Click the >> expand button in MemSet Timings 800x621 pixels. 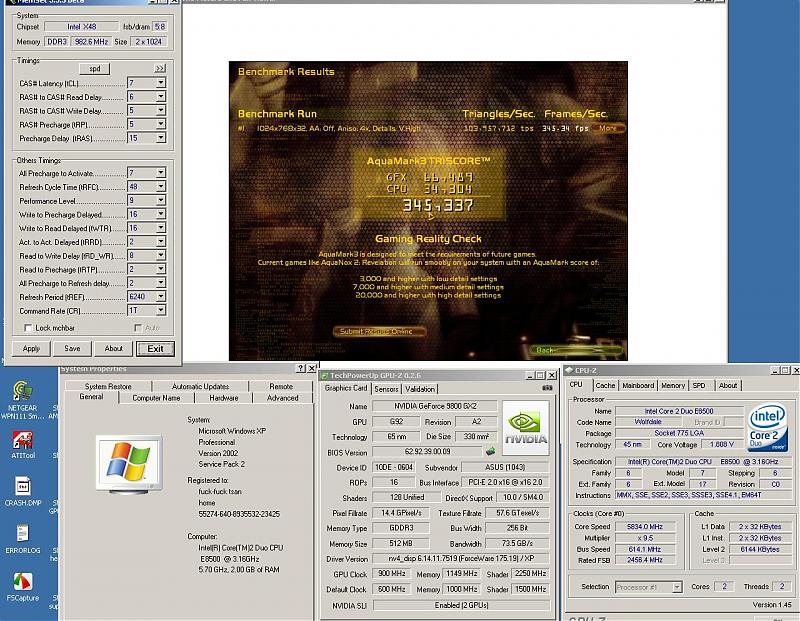(160, 68)
